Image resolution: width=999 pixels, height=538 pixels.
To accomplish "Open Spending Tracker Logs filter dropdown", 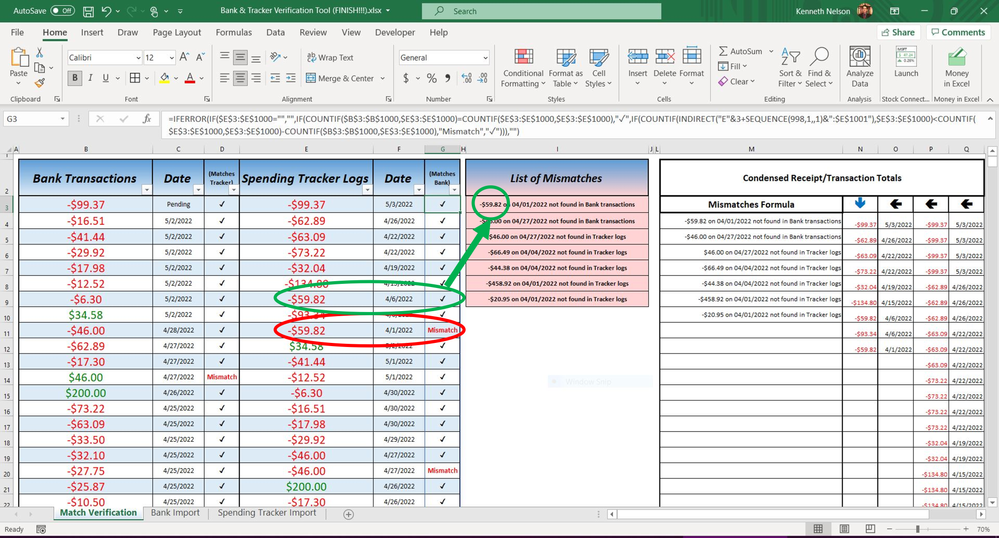I will (367, 190).
